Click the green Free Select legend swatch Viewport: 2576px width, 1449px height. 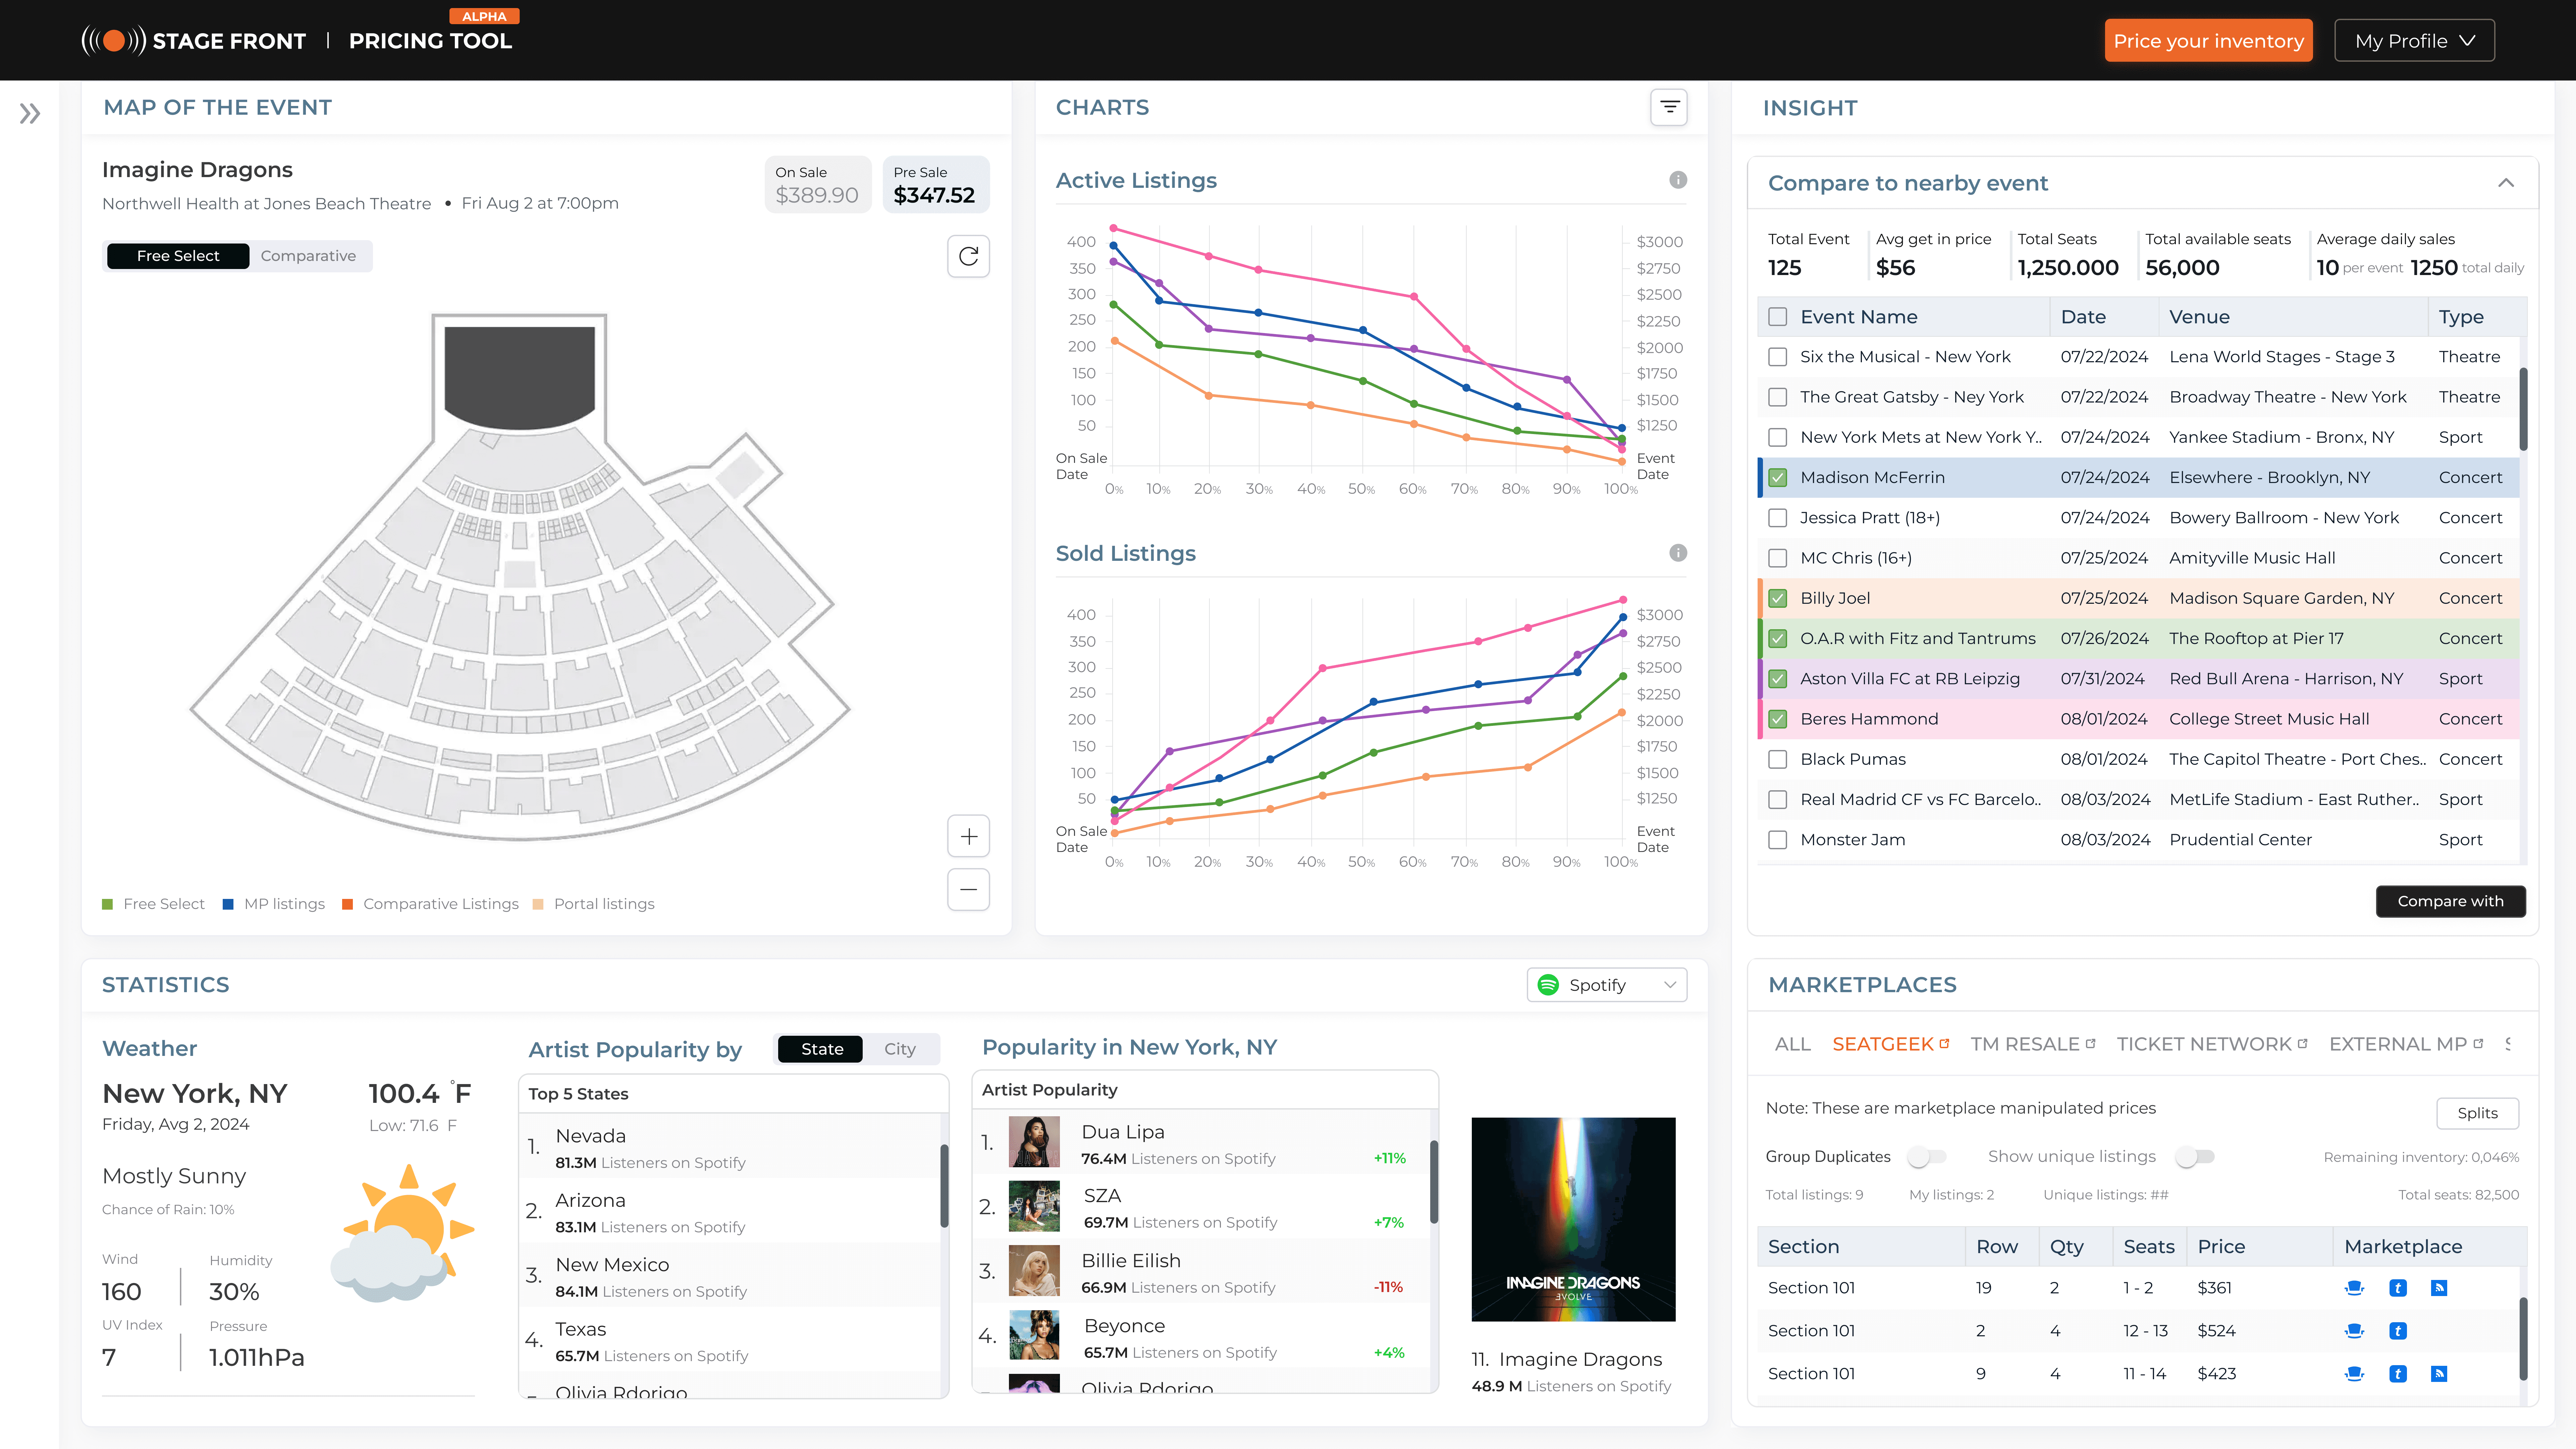coord(108,904)
